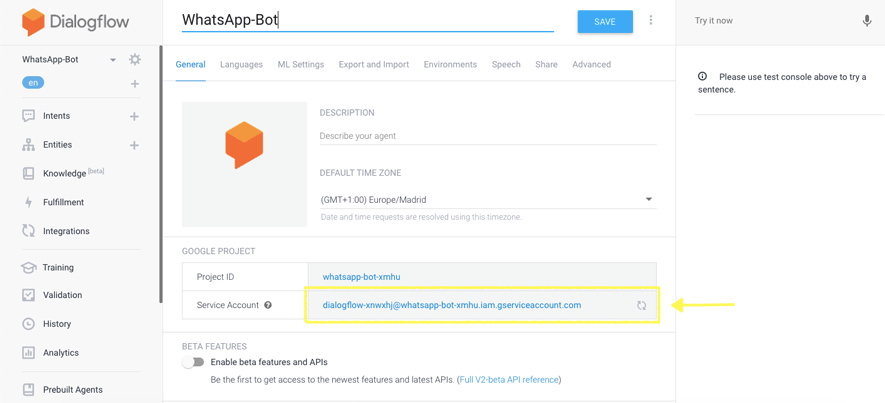Click the Dialogflow logo
885x403 pixels.
pyautogui.click(x=76, y=23)
